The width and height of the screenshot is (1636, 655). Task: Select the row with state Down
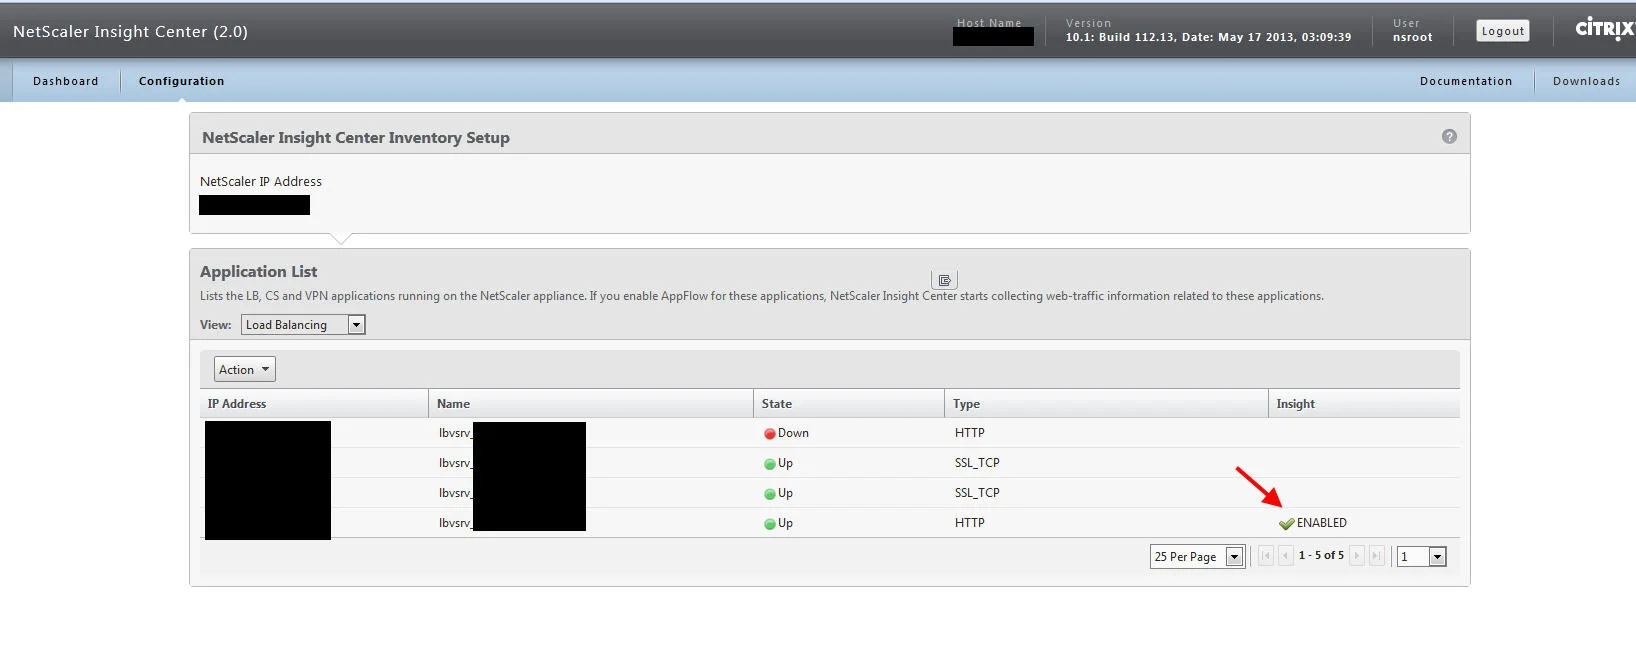tap(830, 433)
